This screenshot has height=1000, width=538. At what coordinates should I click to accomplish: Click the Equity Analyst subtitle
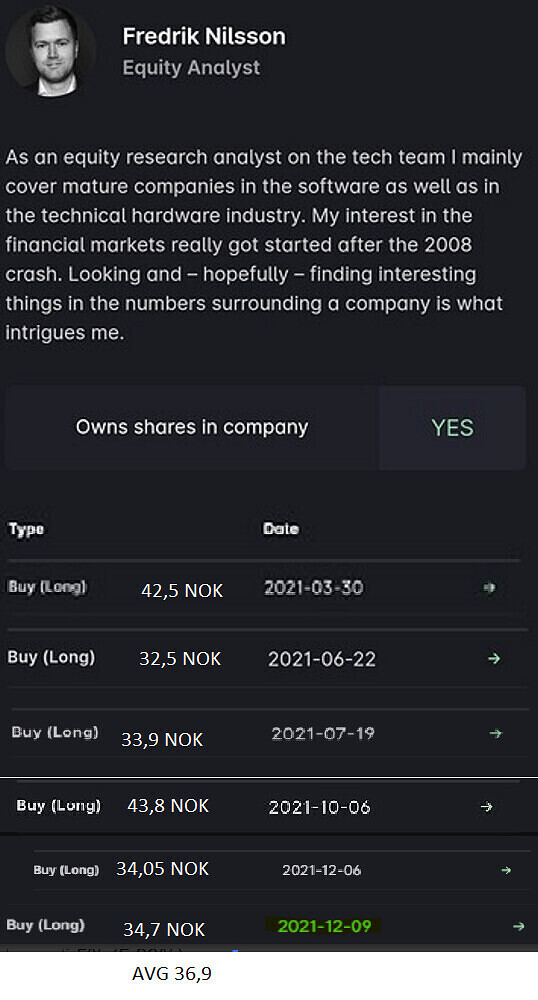(191, 68)
